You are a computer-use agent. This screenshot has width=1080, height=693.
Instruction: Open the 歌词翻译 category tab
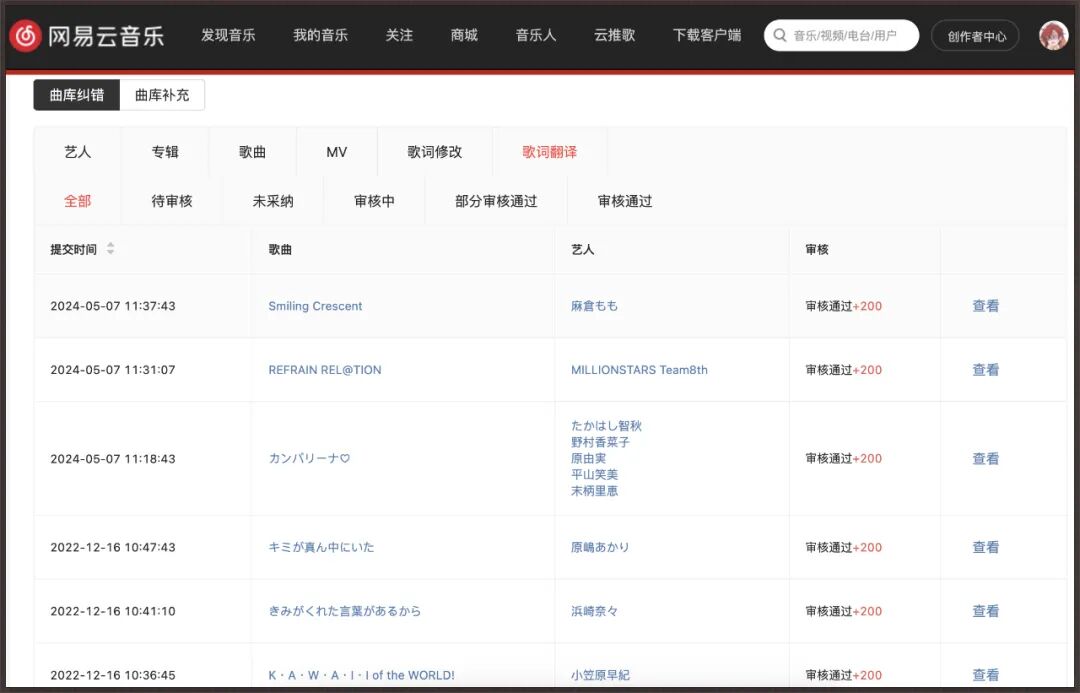(x=550, y=152)
